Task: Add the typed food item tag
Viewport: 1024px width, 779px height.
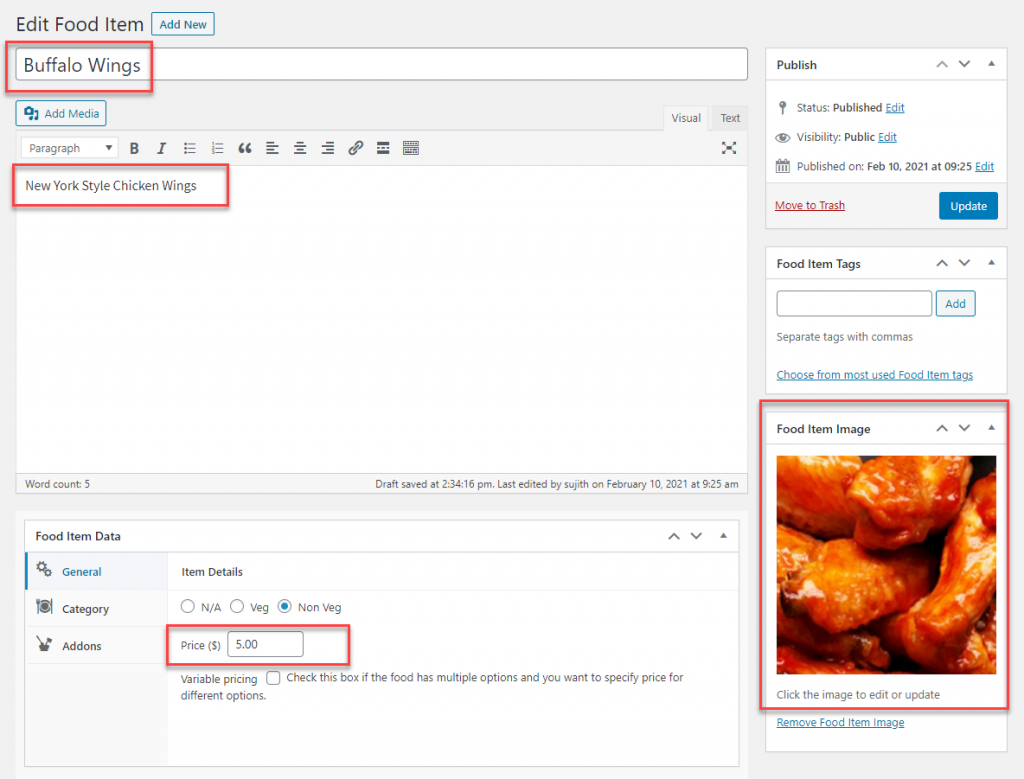Action: click(955, 304)
